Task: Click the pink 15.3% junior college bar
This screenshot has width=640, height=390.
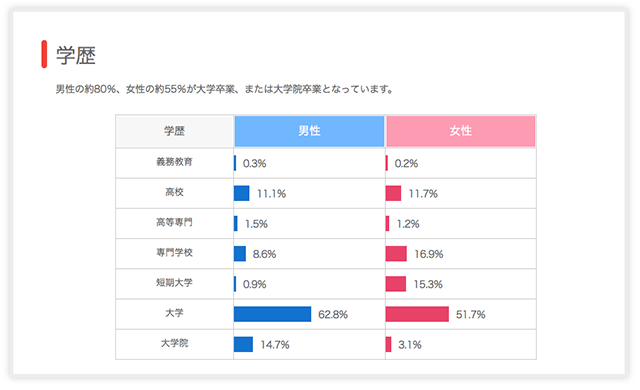Action: (x=396, y=284)
